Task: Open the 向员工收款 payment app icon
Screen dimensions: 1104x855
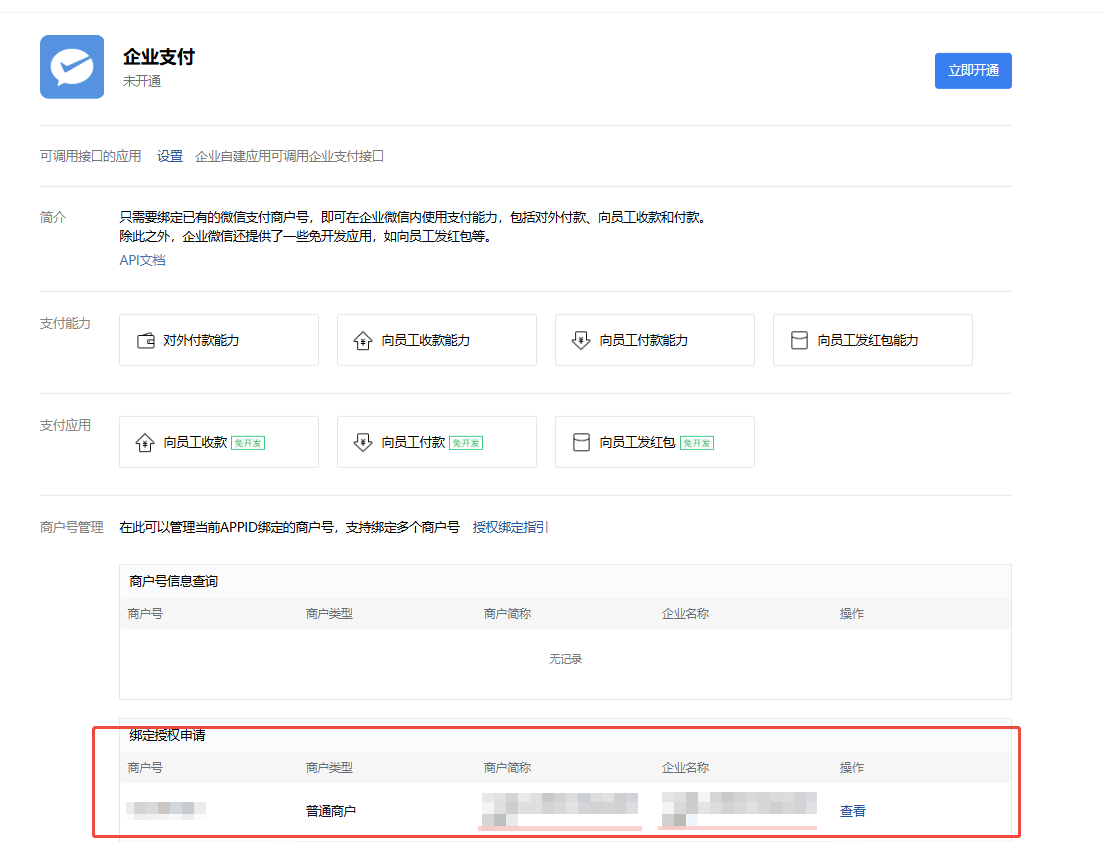Action: (145, 442)
